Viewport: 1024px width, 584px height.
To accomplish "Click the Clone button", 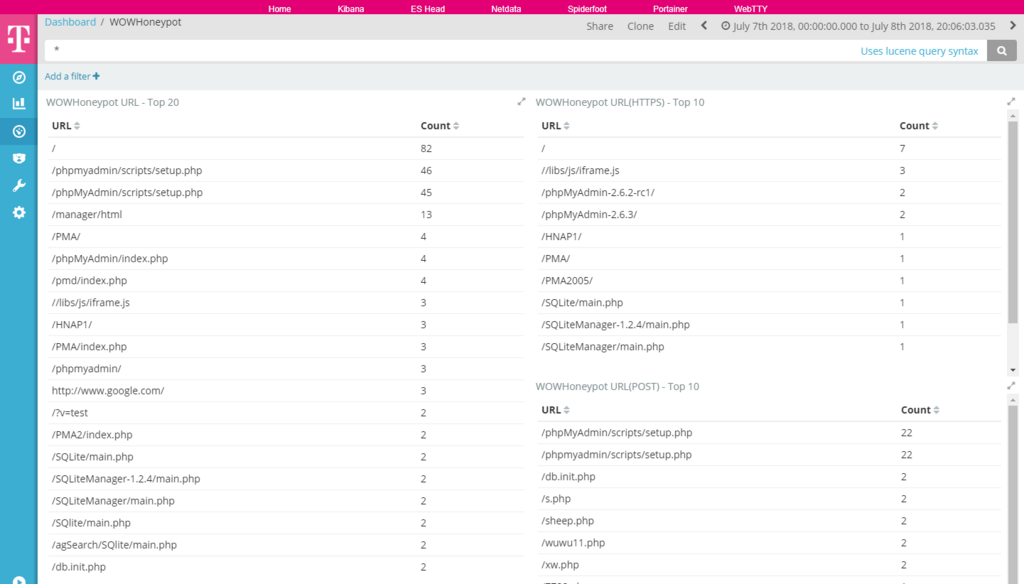I will coord(641,26).
